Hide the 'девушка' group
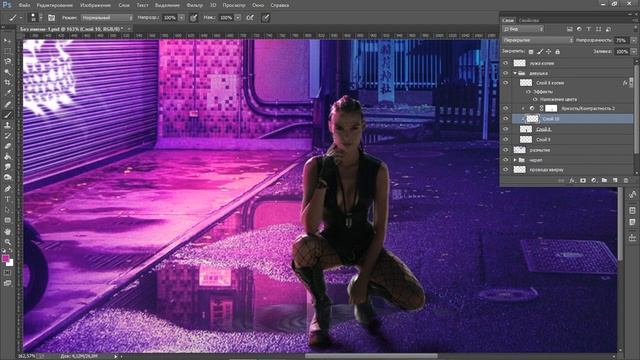 click(506, 73)
